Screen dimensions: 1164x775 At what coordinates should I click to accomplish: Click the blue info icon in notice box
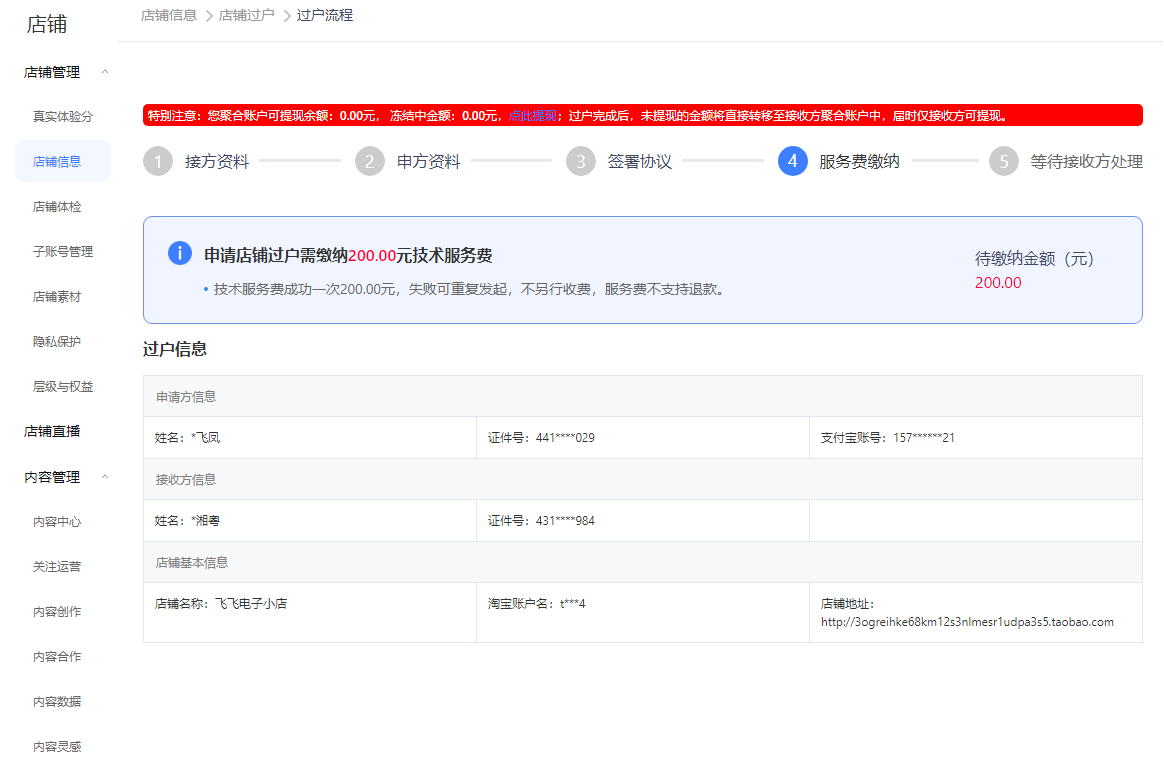point(180,254)
